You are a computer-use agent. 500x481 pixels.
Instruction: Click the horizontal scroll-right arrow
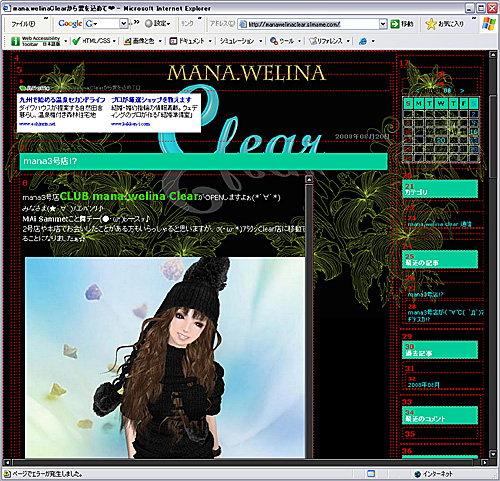[485, 462]
